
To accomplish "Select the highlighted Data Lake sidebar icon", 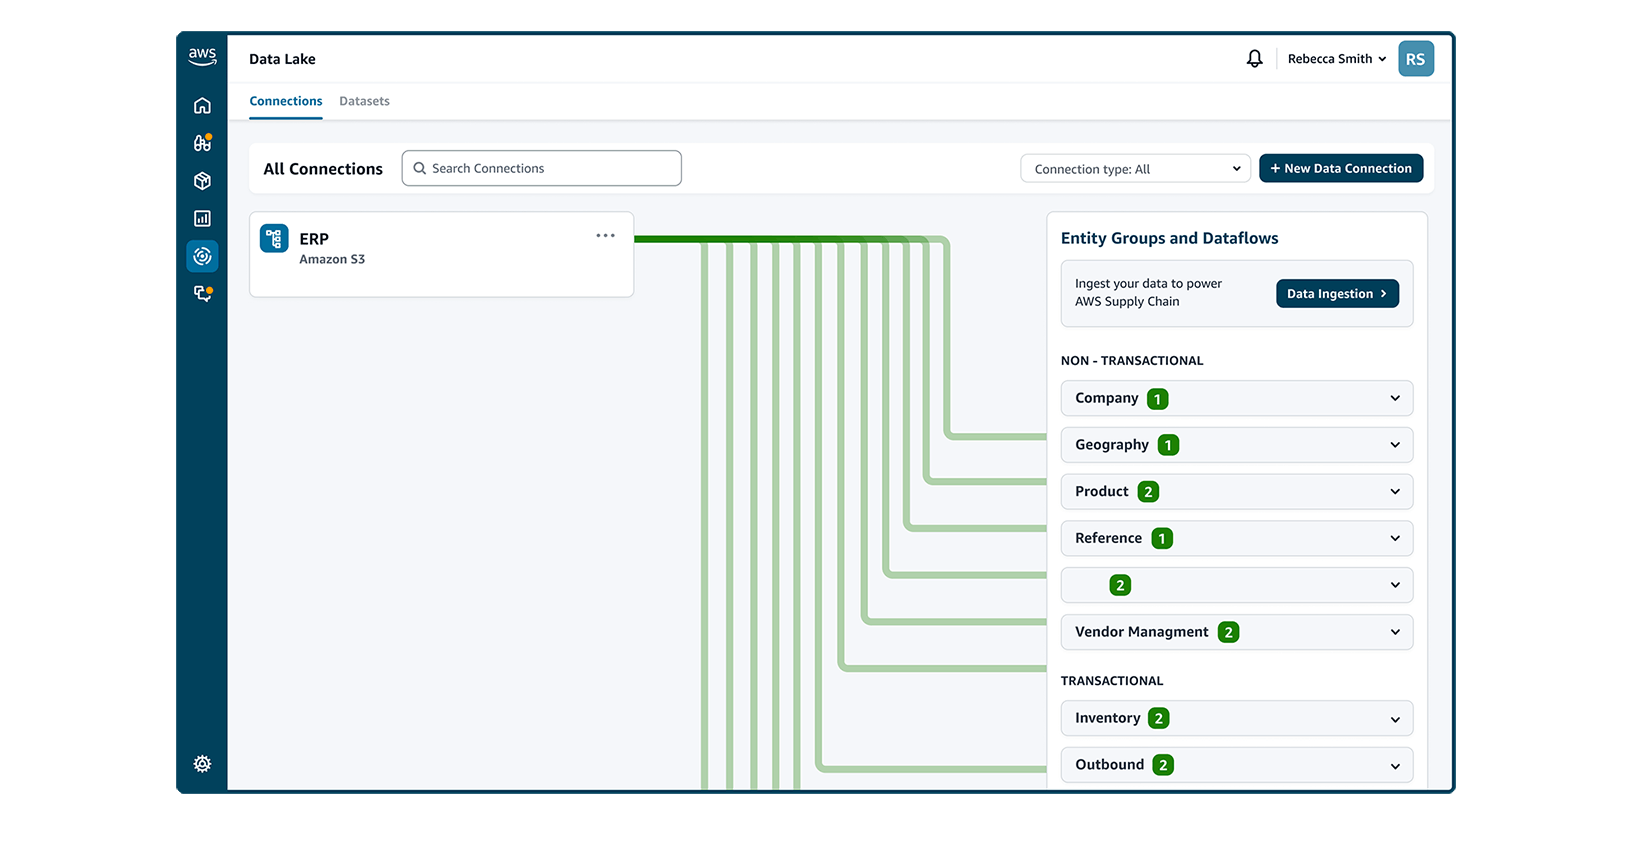I will (x=202, y=256).
